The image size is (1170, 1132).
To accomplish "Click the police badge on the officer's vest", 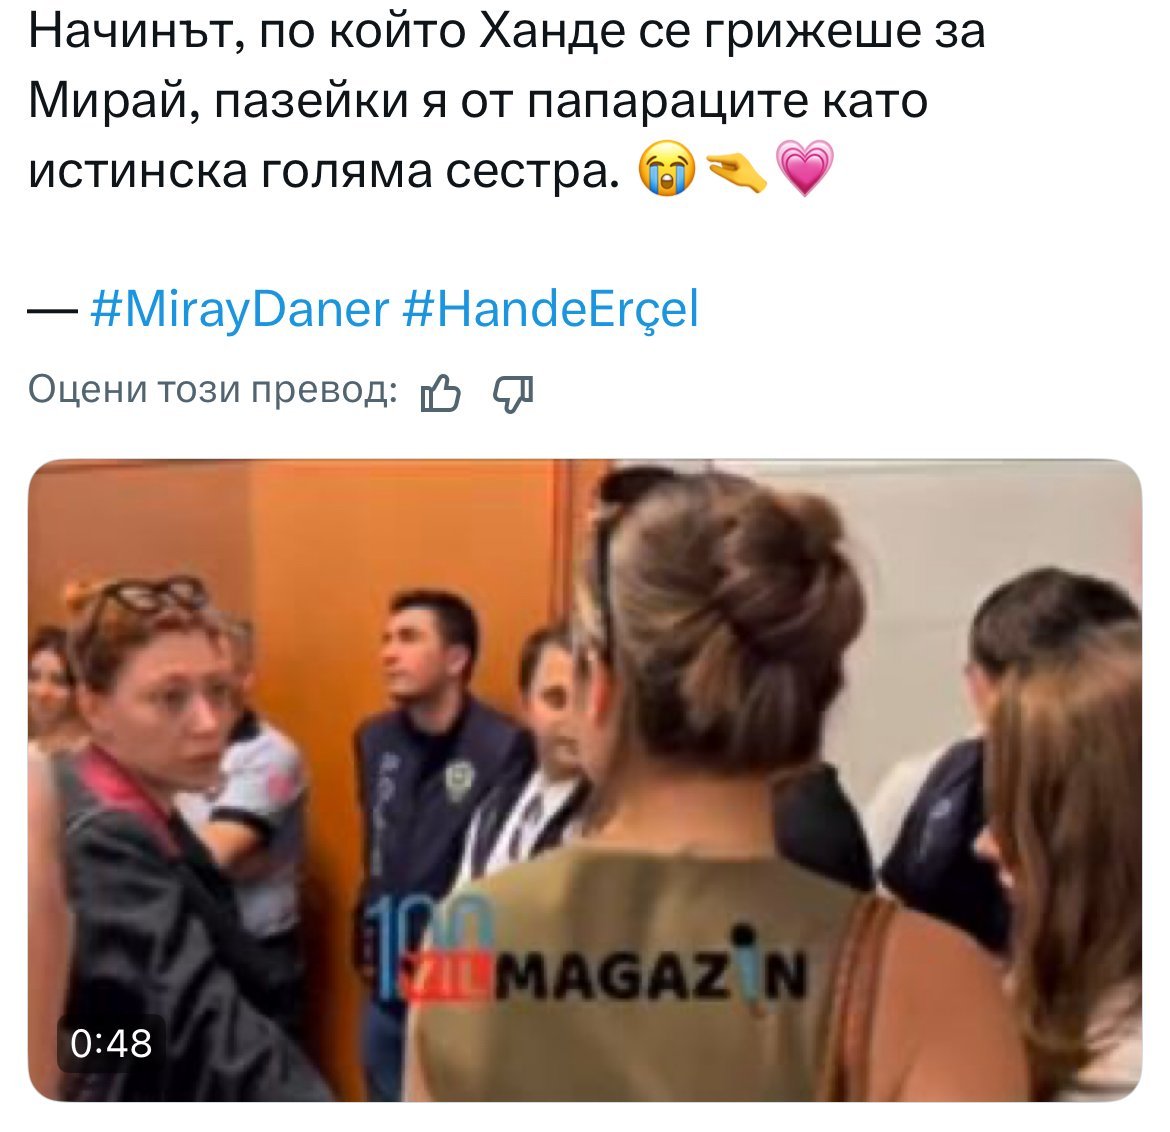I will click(x=458, y=781).
